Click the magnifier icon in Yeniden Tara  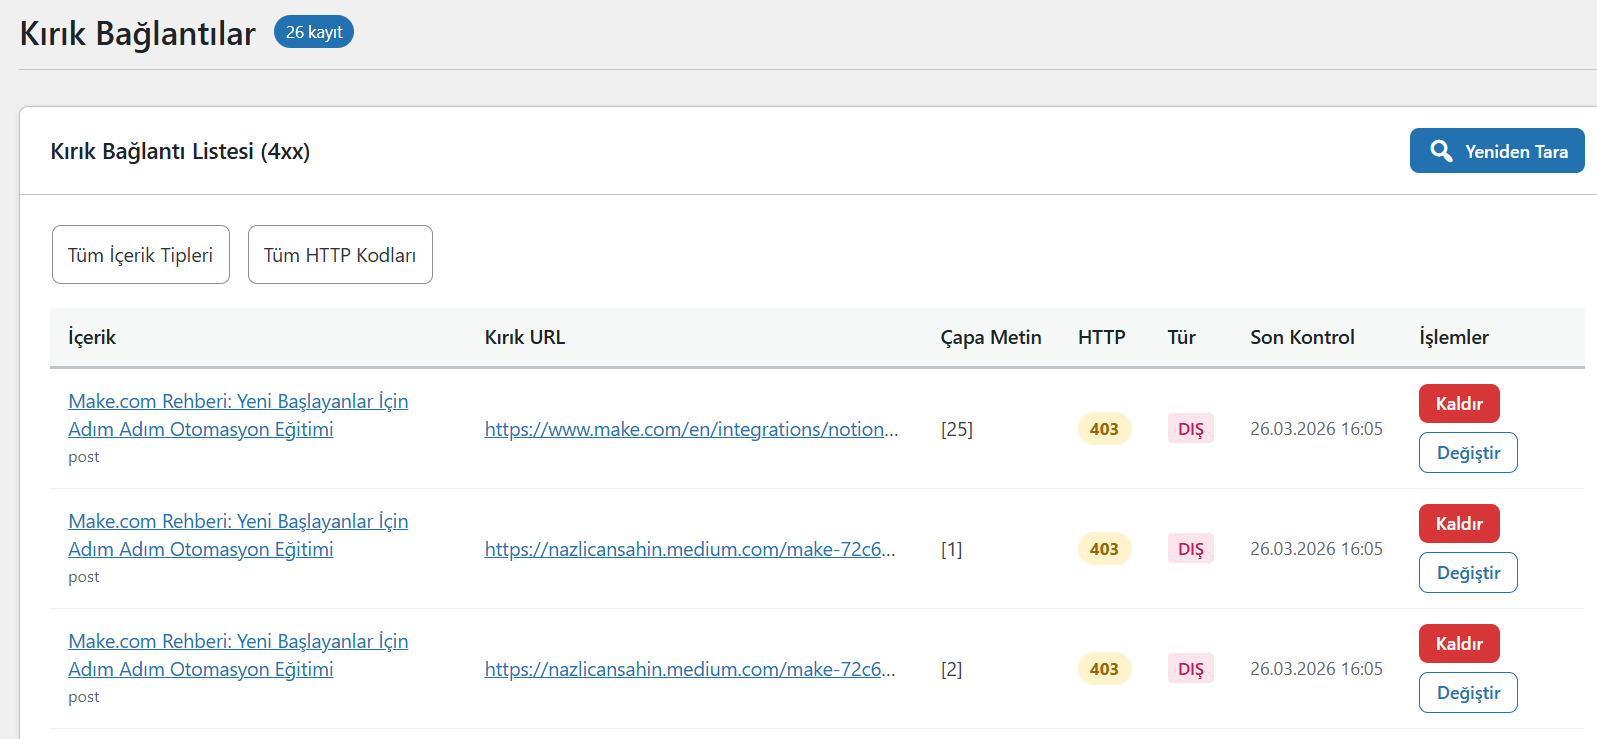[x=1441, y=151]
